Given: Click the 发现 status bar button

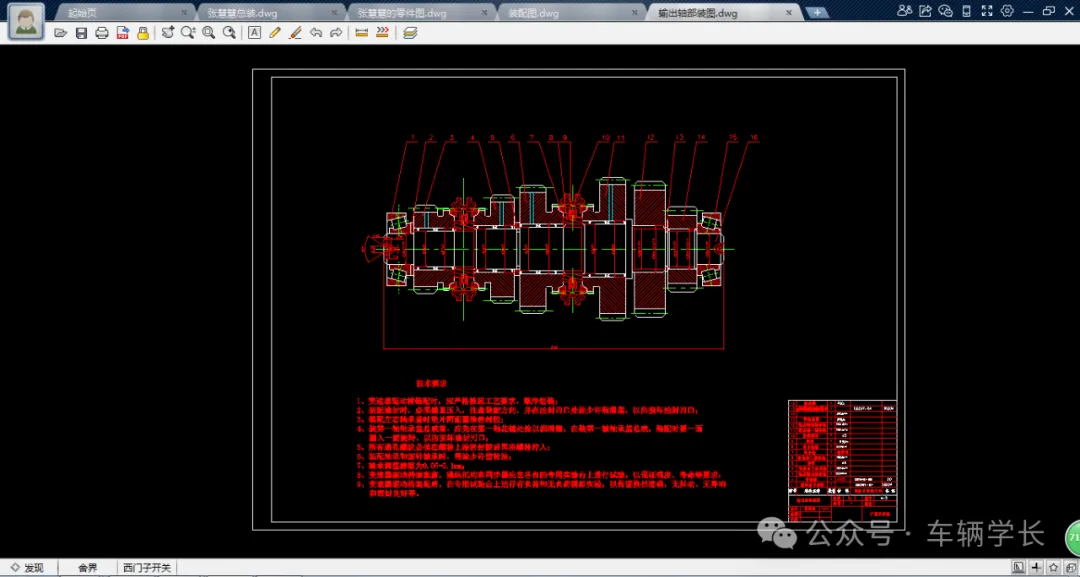Looking at the screenshot, I should pyautogui.click(x=28, y=567).
